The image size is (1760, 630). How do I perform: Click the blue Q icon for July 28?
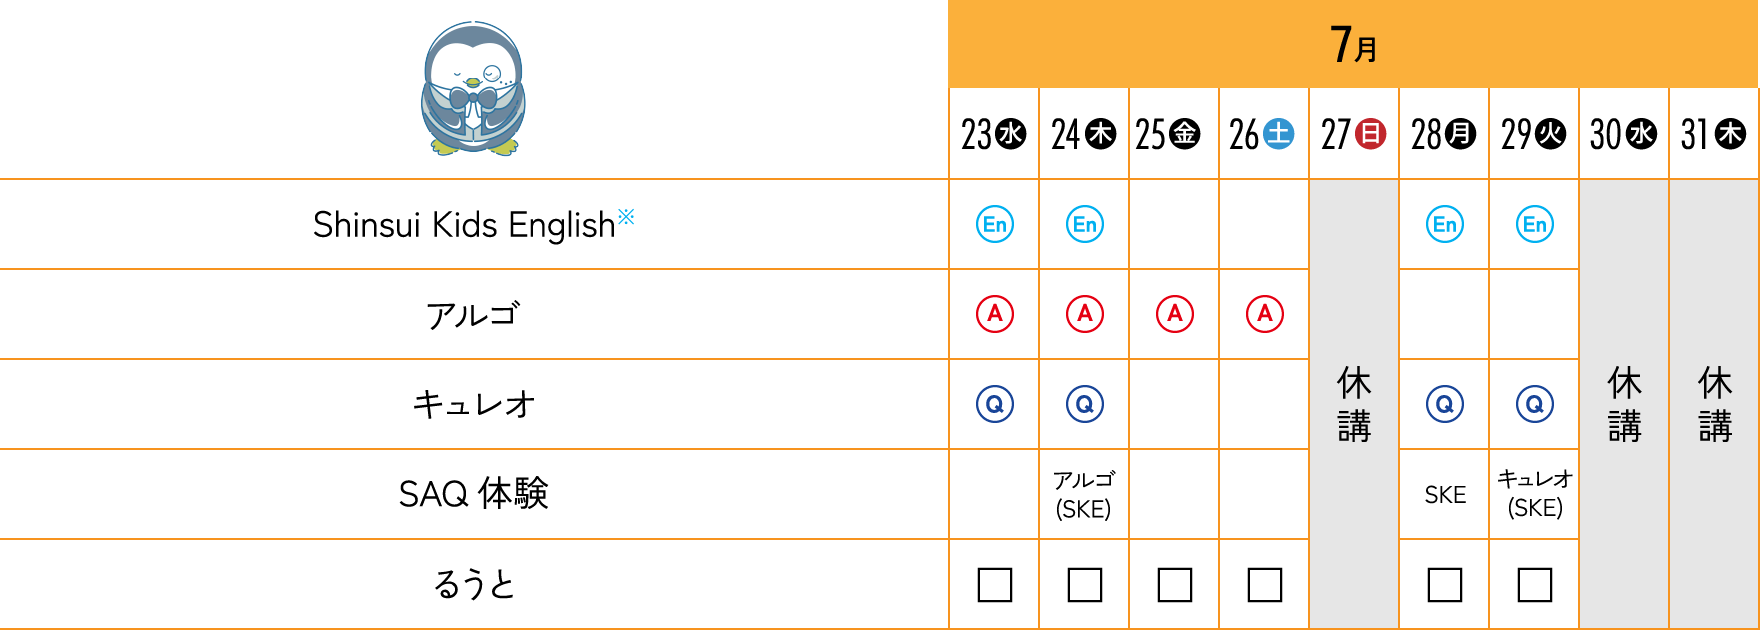point(1444,404)
